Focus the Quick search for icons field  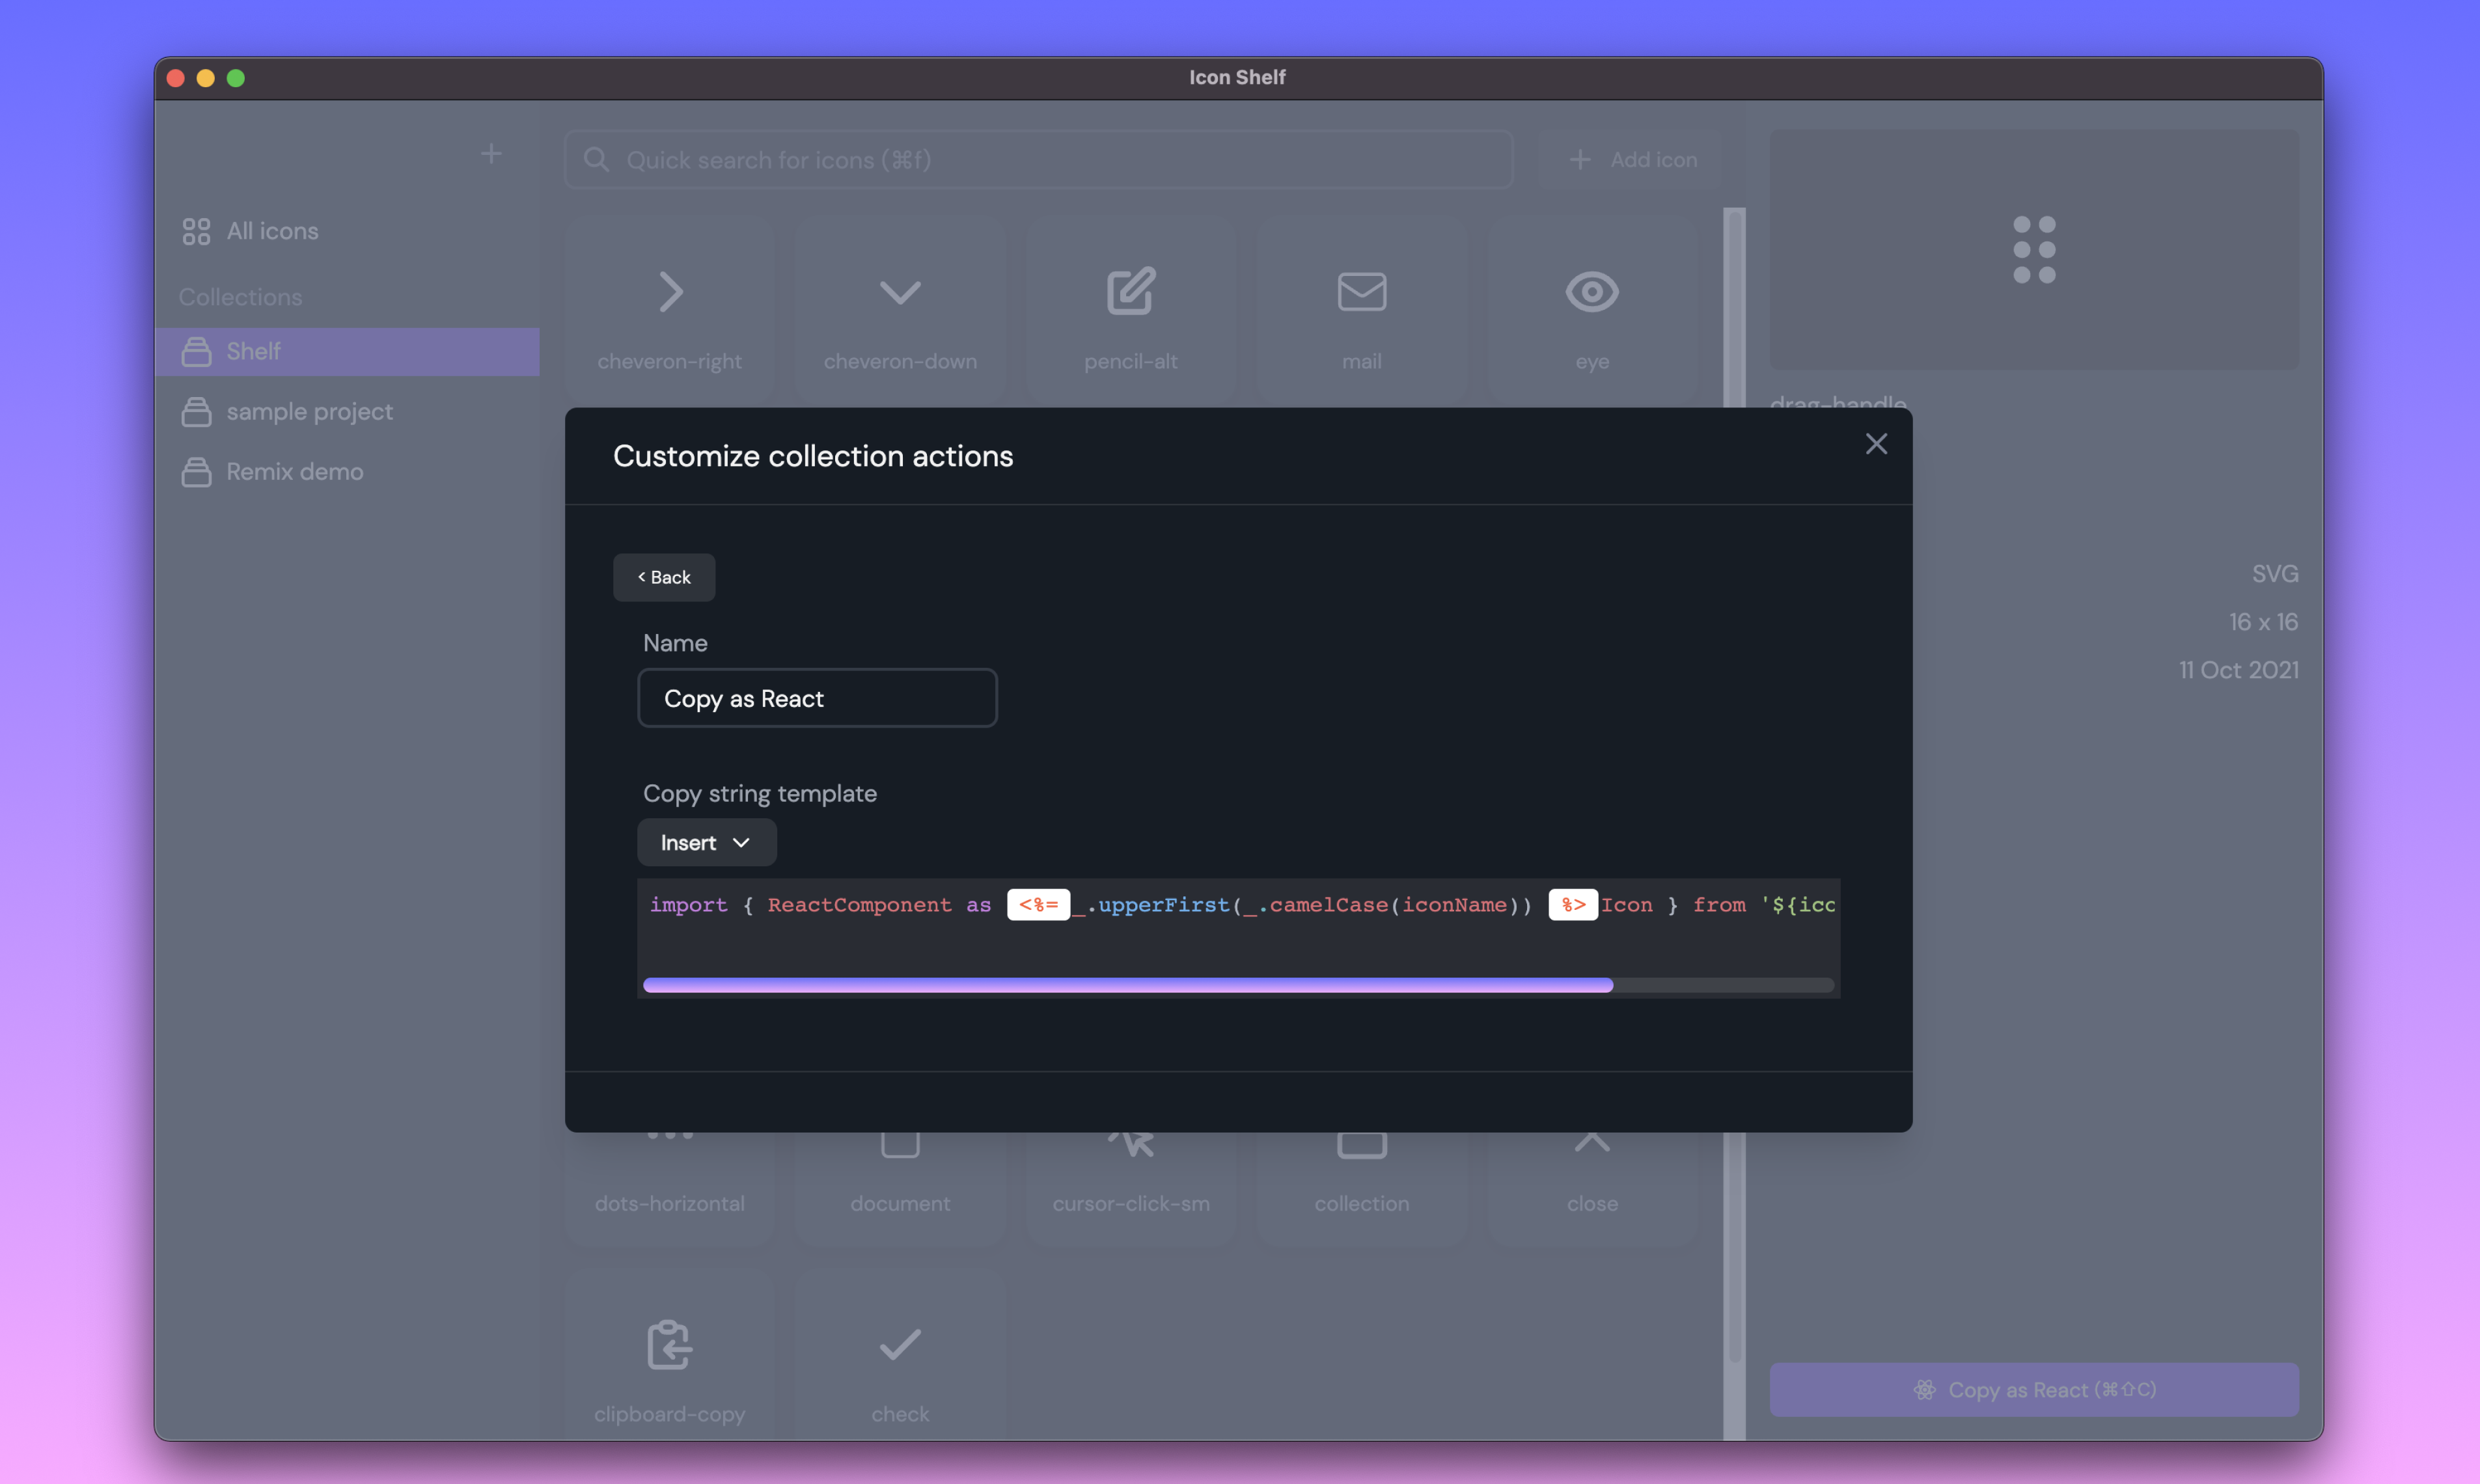pyautogui.click(x=1038, y=160)
